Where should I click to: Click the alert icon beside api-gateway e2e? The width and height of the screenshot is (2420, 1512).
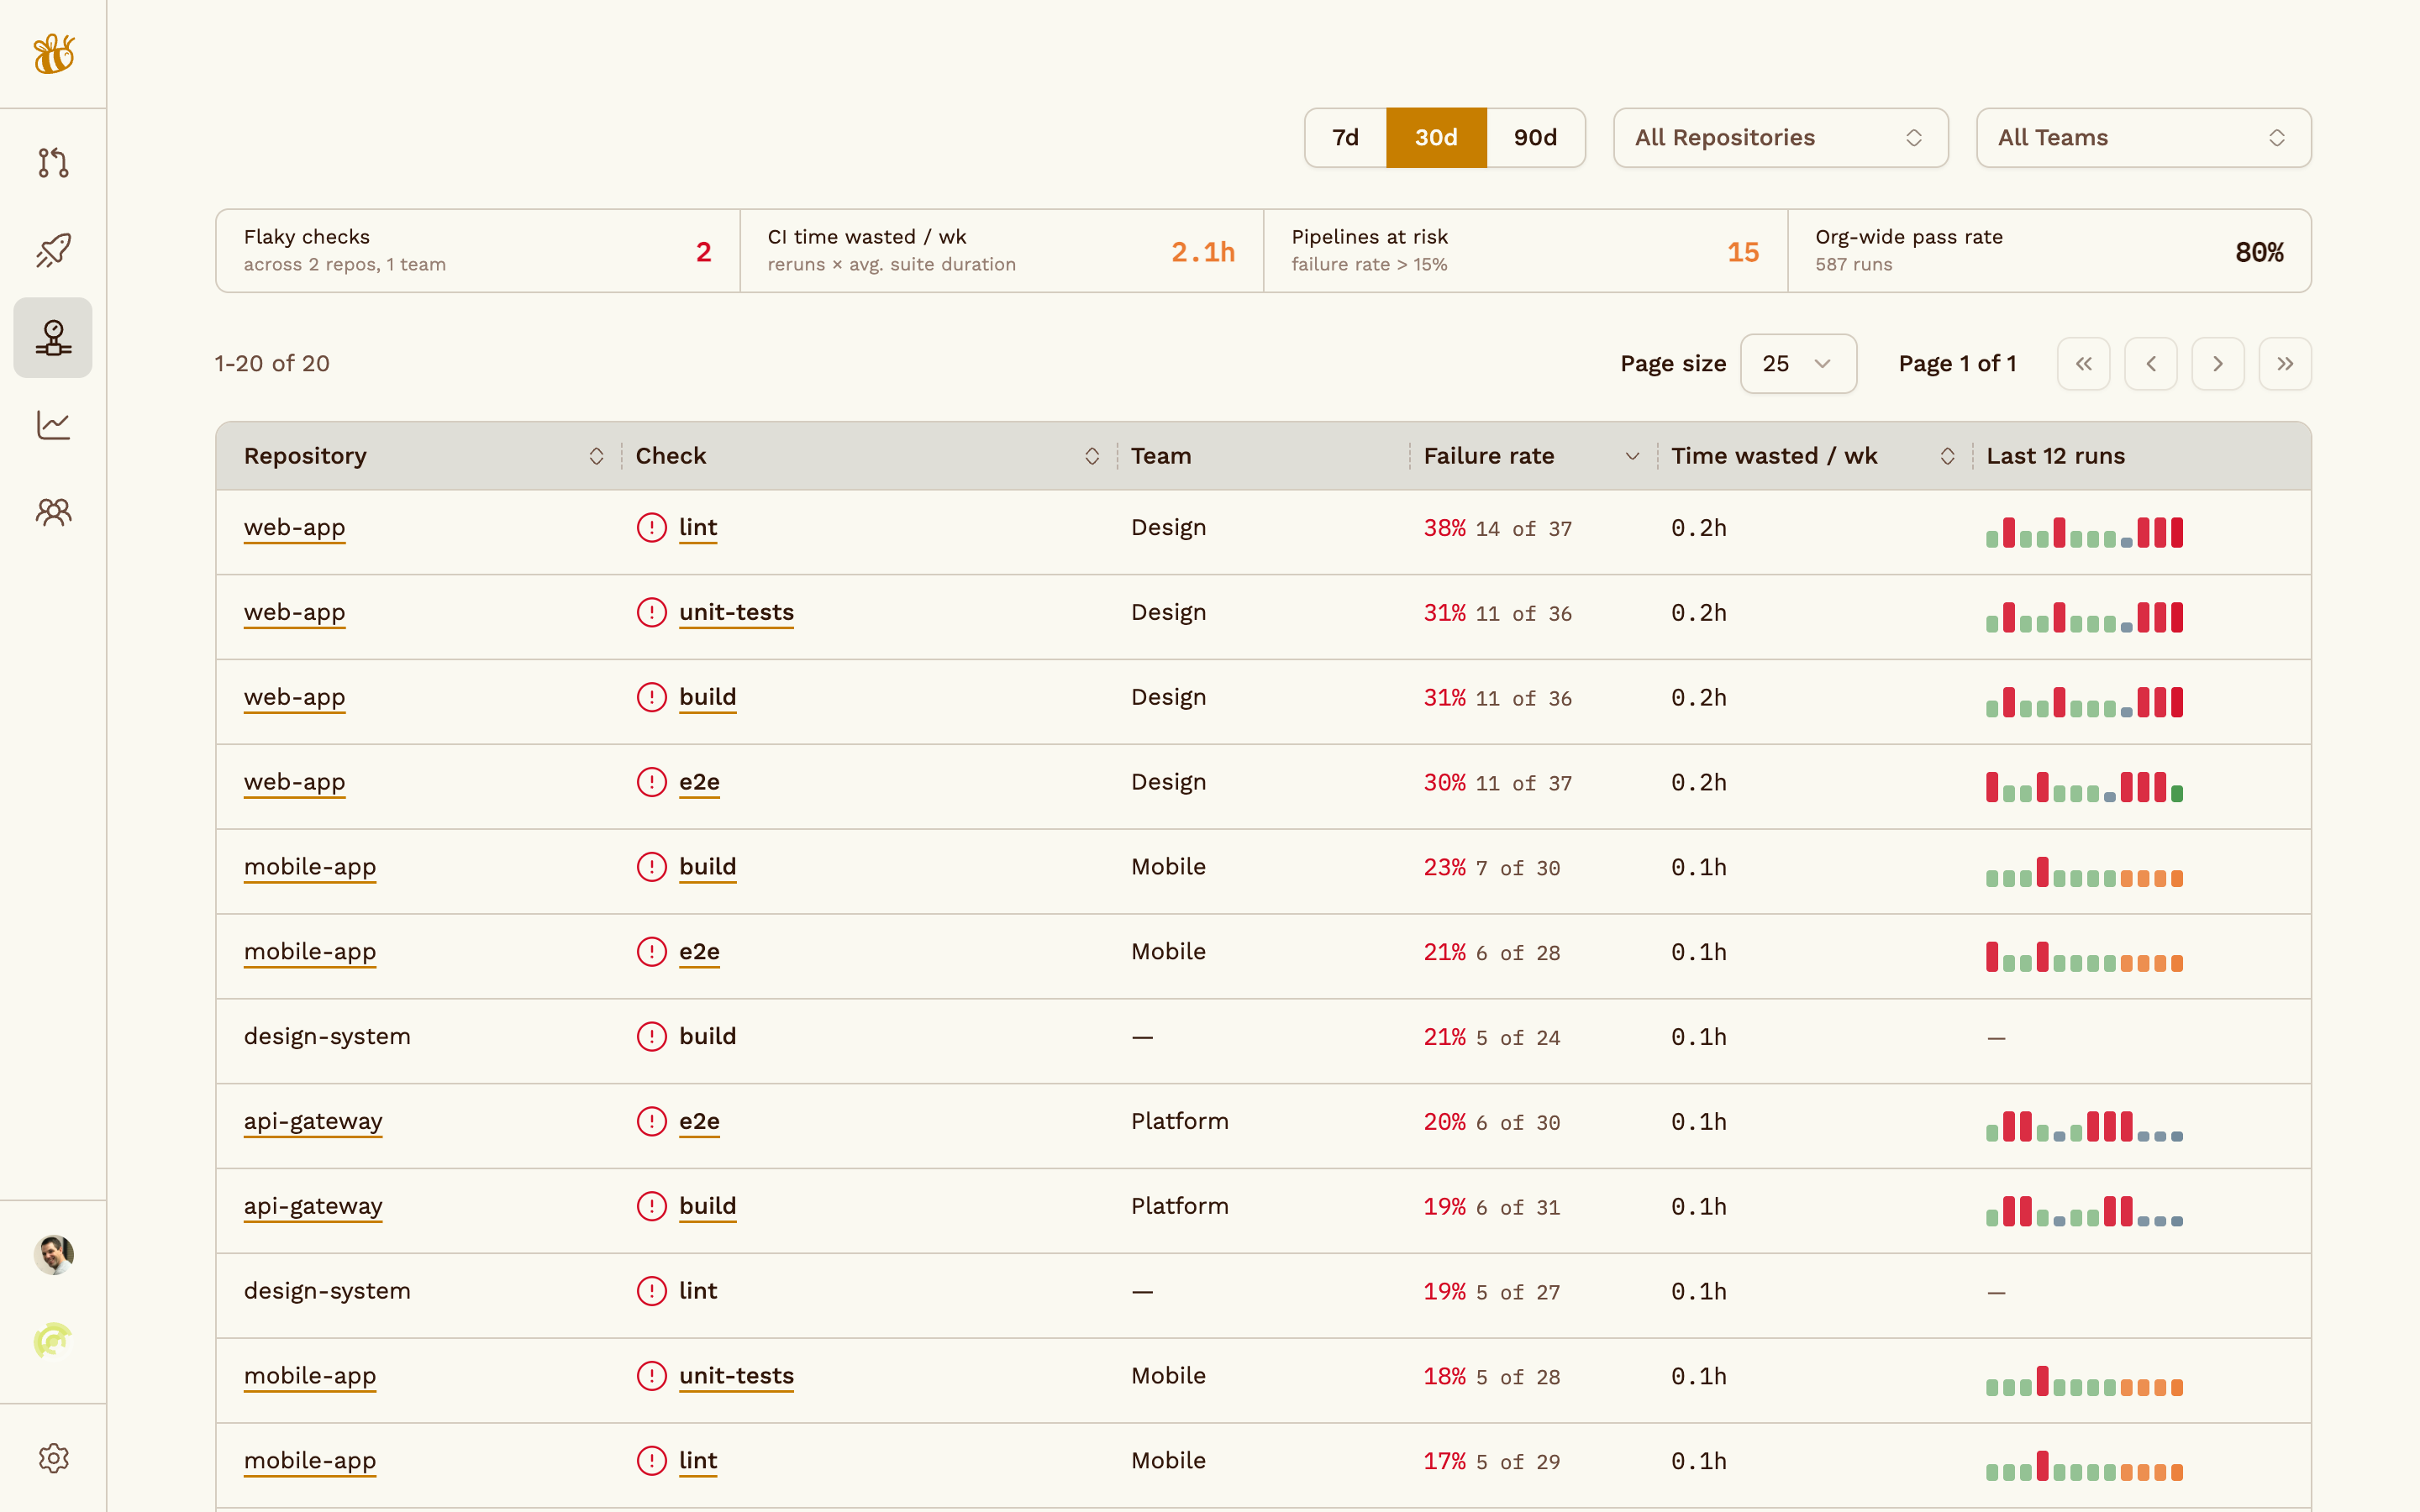point(651,1121)
